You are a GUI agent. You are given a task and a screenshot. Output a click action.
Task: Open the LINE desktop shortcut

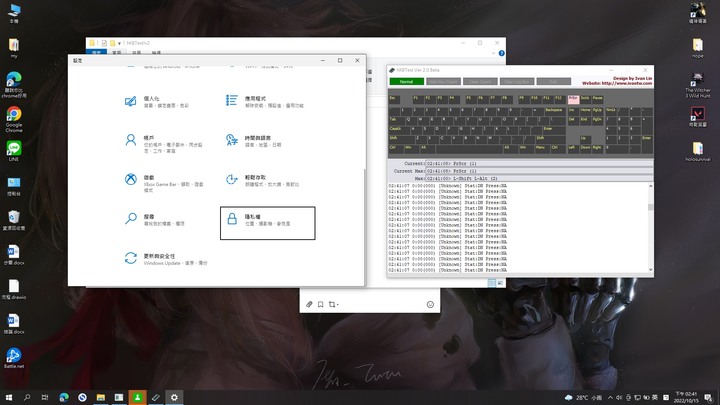(x=14, y=151)
